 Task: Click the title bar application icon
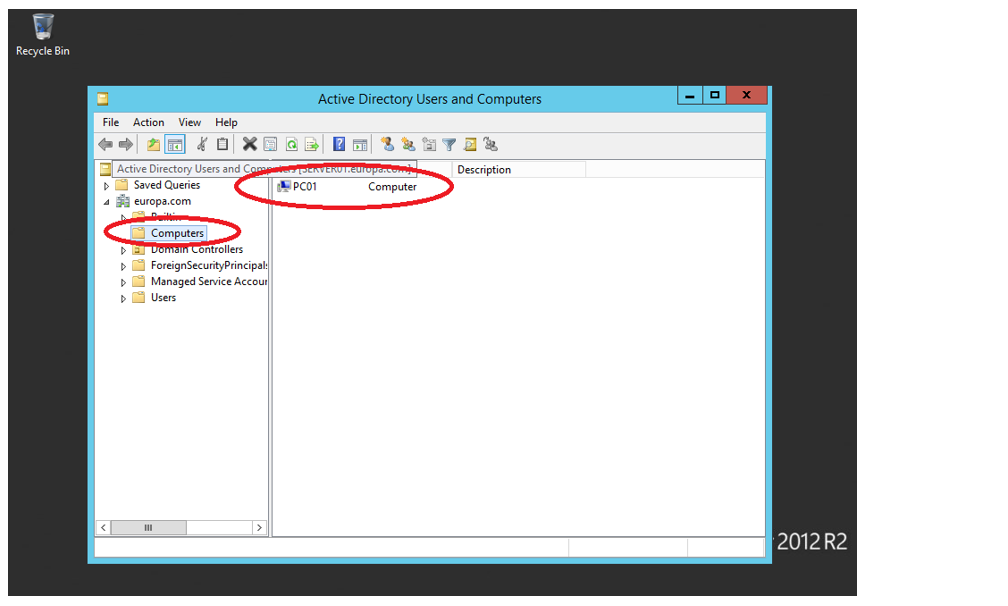(x=103, y=99)
